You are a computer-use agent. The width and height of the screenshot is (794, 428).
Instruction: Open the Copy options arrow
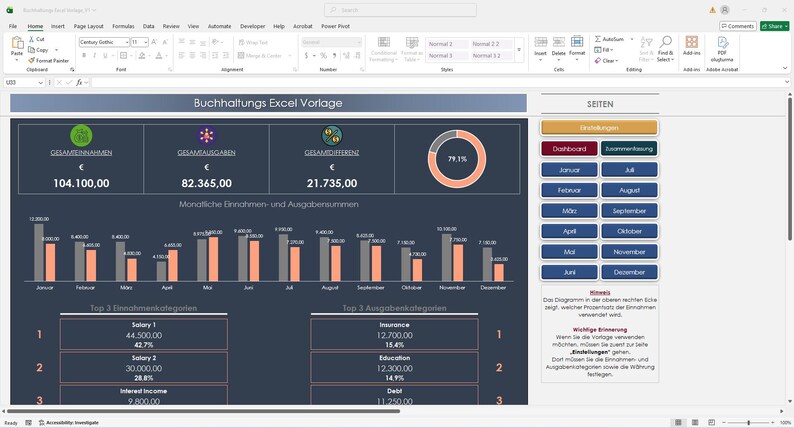(x=56, y=50)
